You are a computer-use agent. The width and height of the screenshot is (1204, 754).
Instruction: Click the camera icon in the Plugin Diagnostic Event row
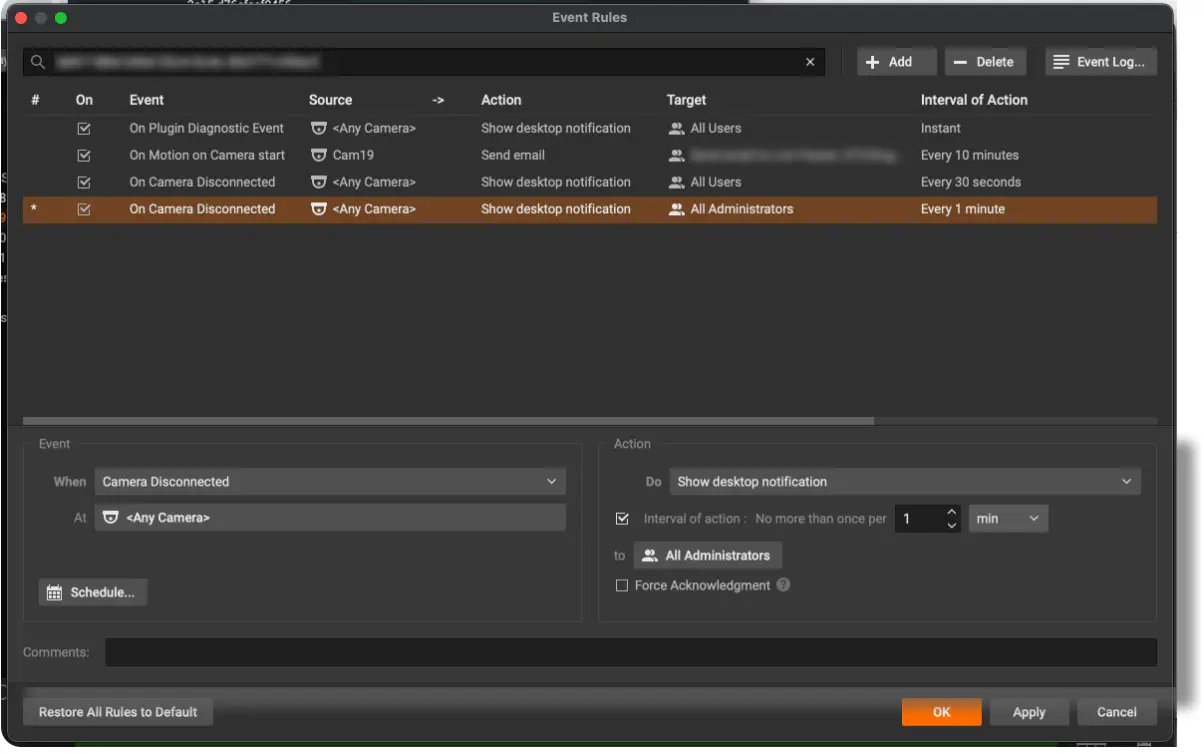[319, 128]
